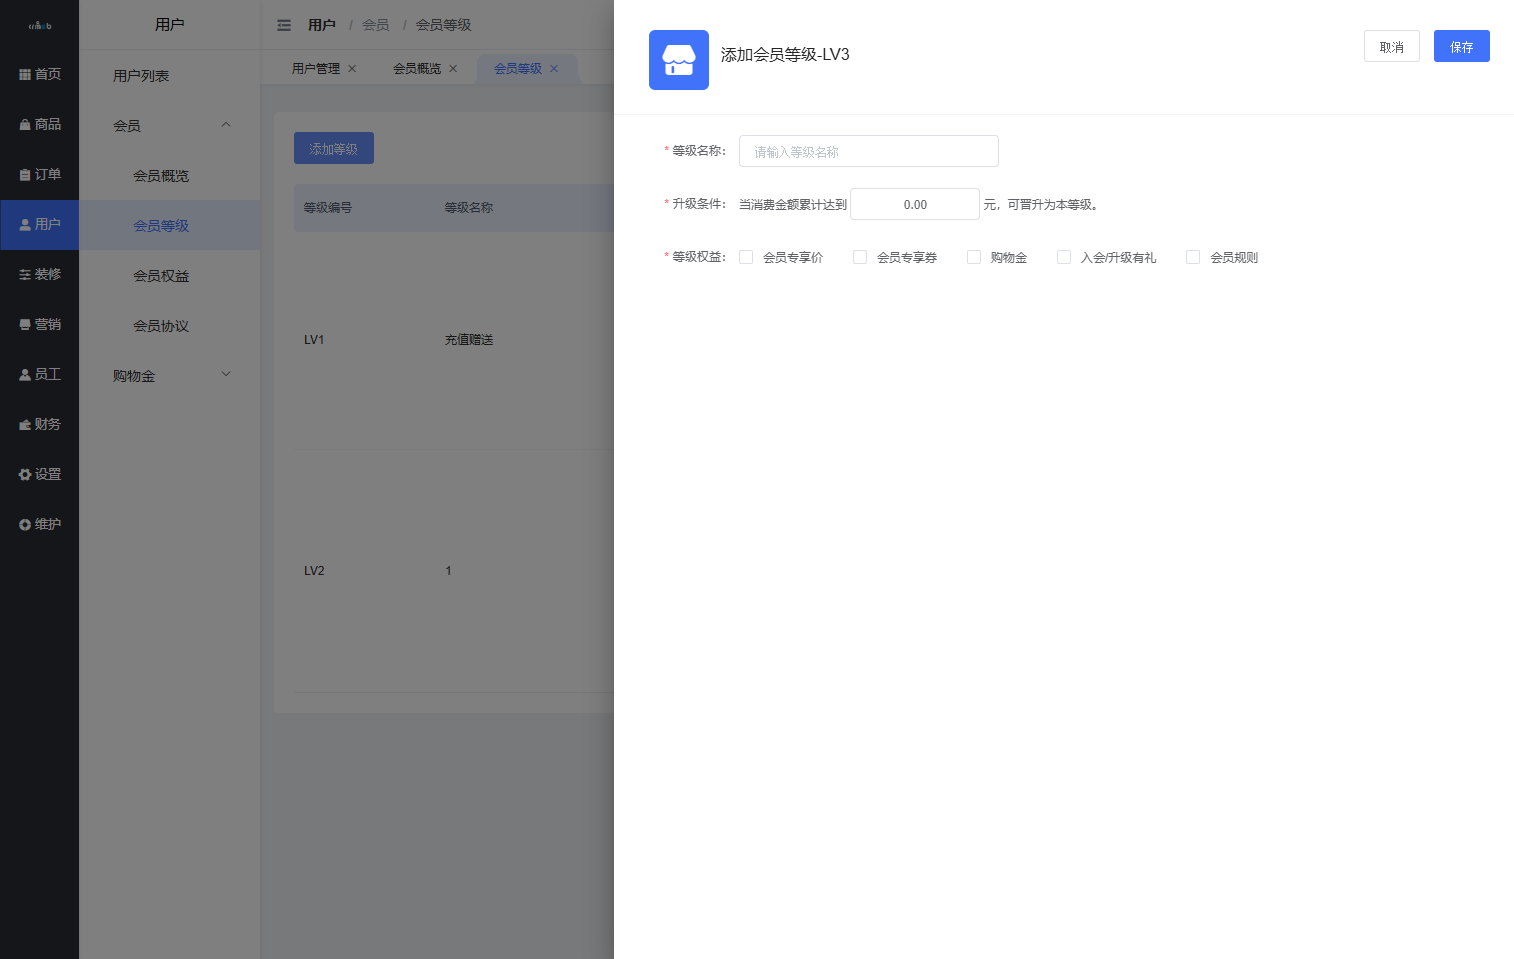The height and width of the screenshot is (959, 1514).
Task: Open 设置 settings gear icon
Action: point(25,475)
